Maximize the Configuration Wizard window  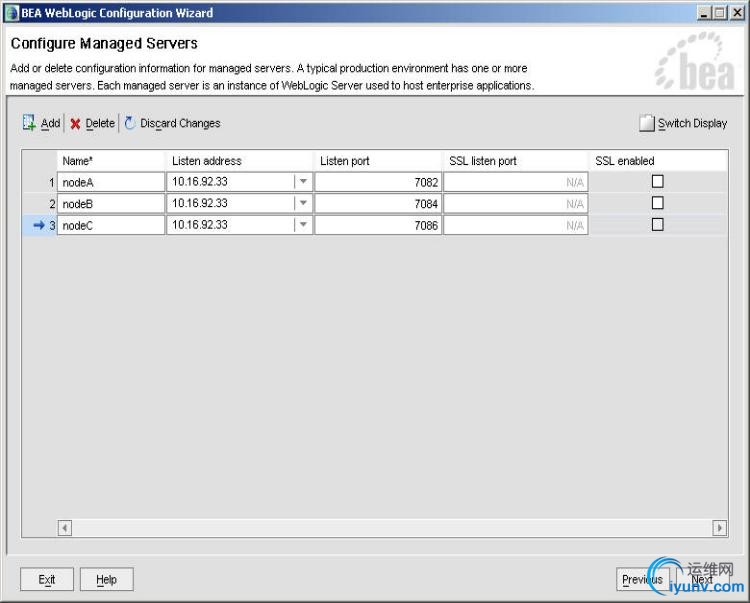[720, 13]
